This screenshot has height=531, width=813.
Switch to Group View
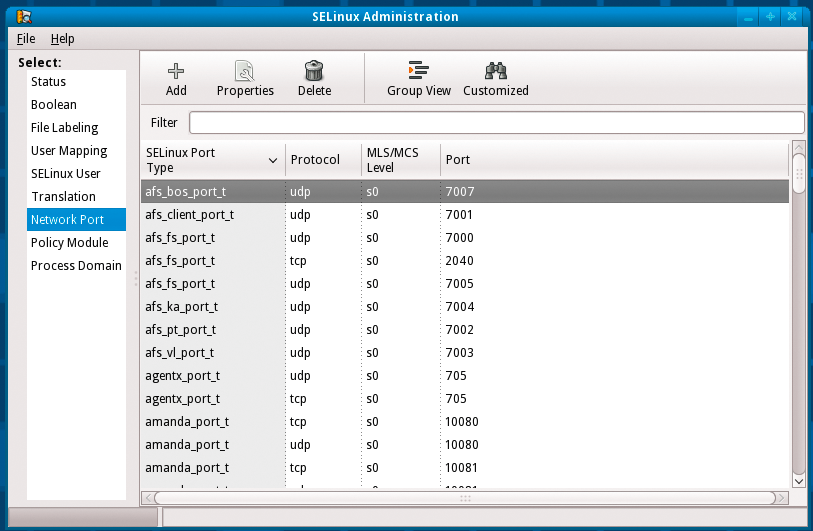(418, 79)
